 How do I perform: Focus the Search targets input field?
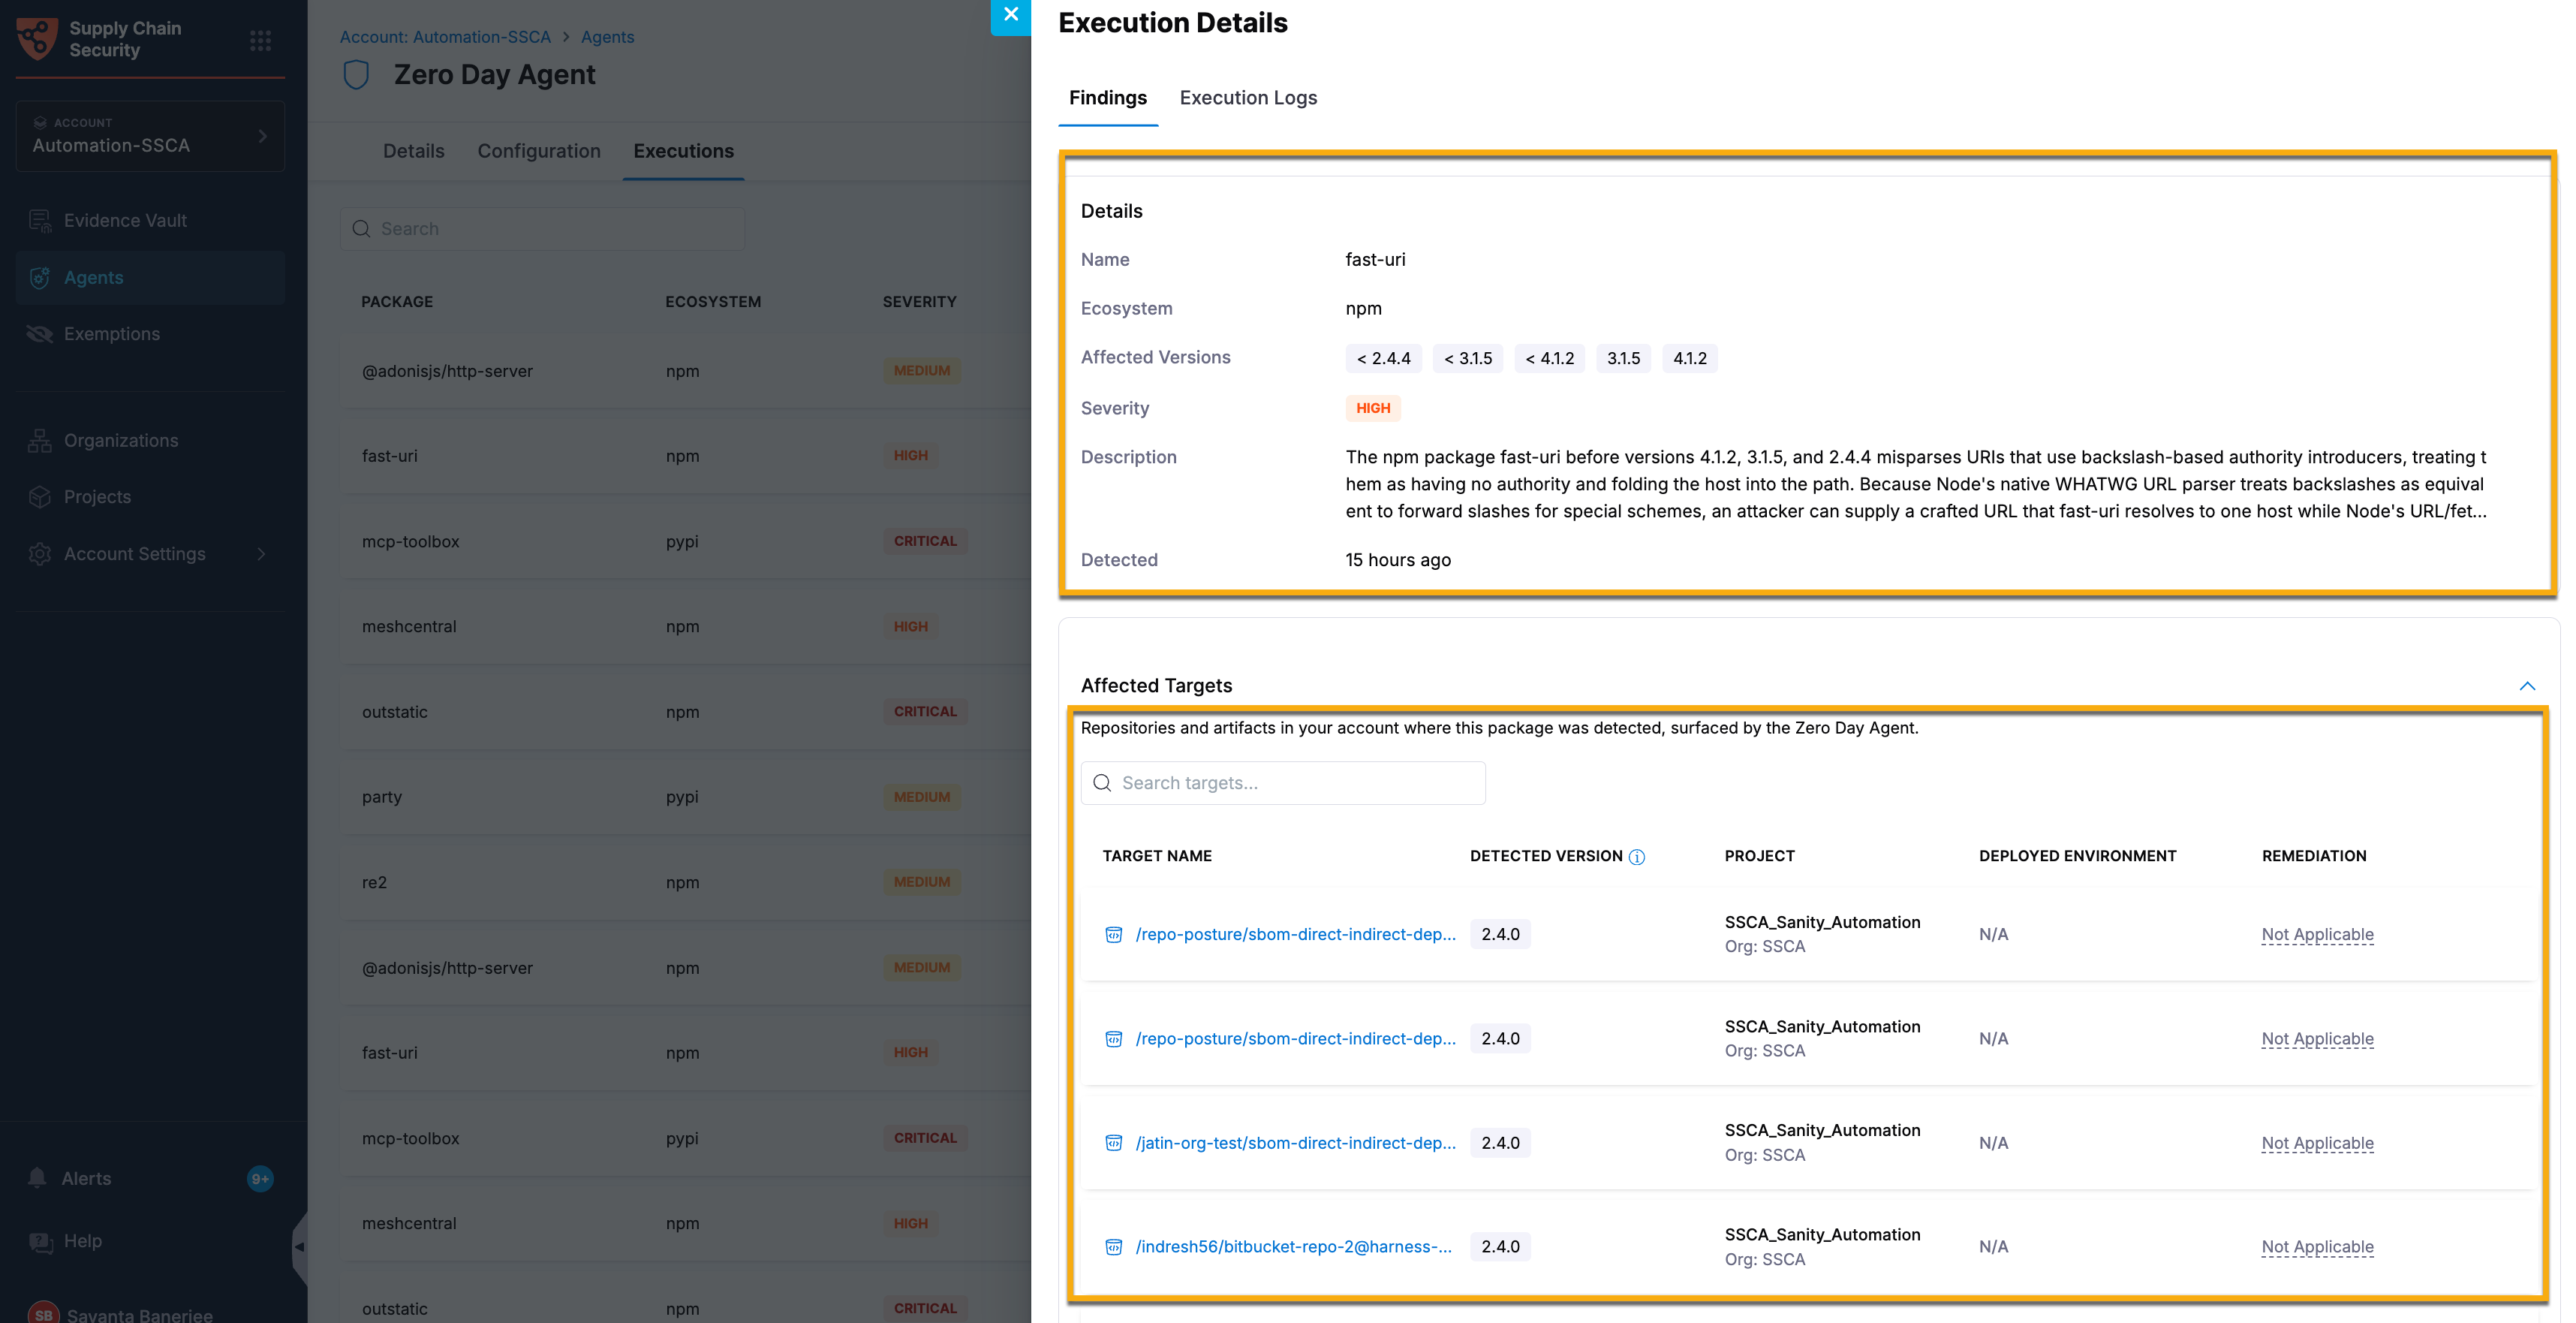pyautogui.click(x=1283, y=783)
